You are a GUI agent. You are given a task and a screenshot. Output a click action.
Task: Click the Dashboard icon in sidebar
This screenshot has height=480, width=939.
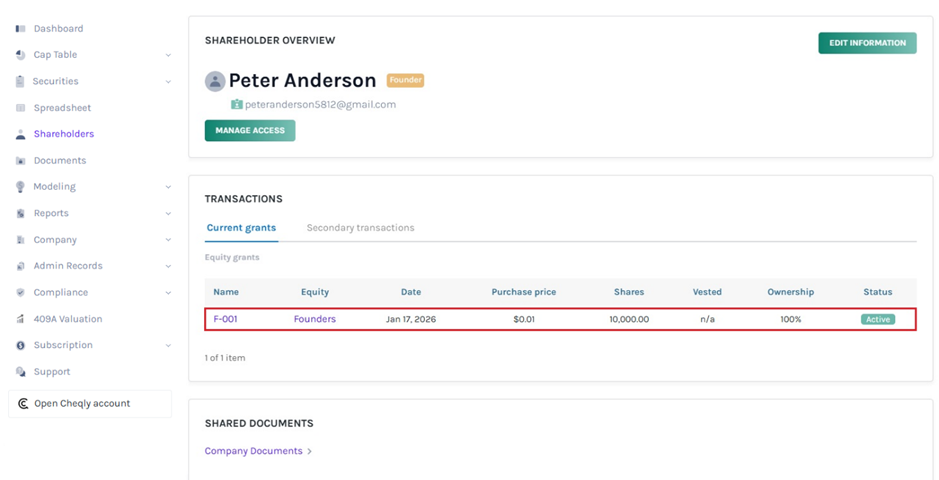20,29
